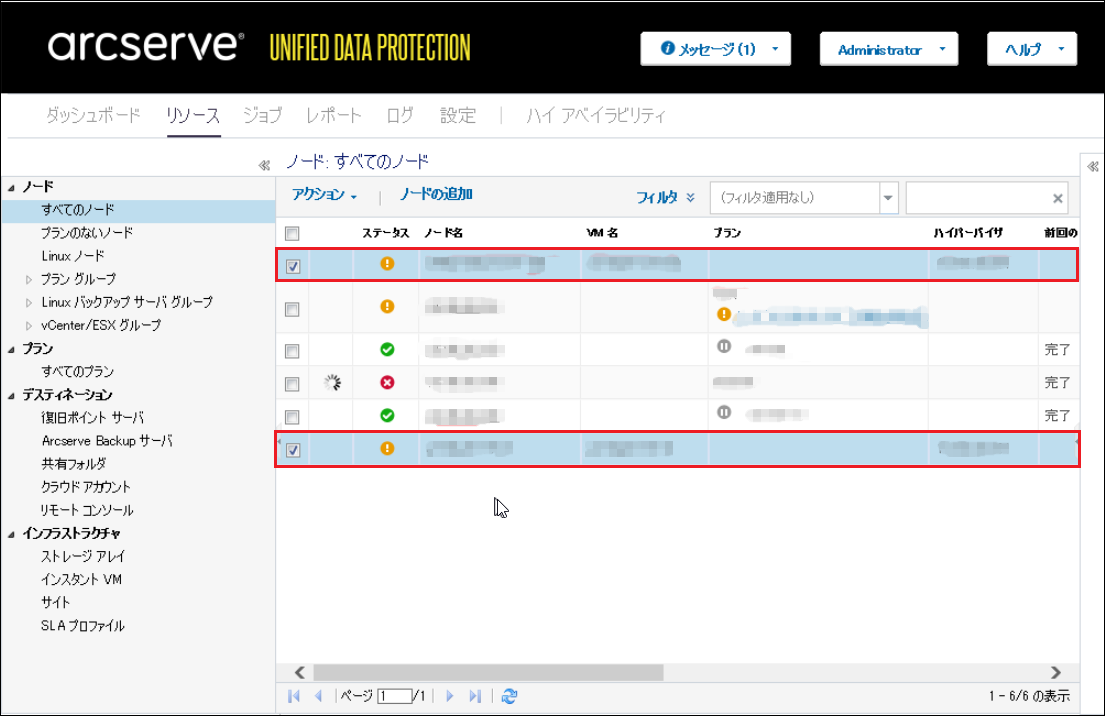Uncheck the first node row checkbox
Image resolution: width=1105 pixels, height=716 pixels.
point(293,266)
